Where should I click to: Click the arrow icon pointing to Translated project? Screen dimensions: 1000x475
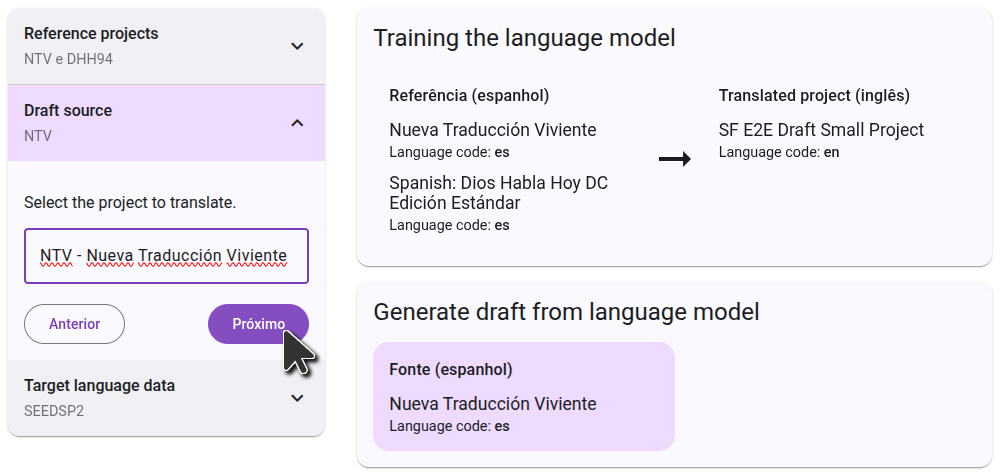pyautogui.click(x=675, y=159)
